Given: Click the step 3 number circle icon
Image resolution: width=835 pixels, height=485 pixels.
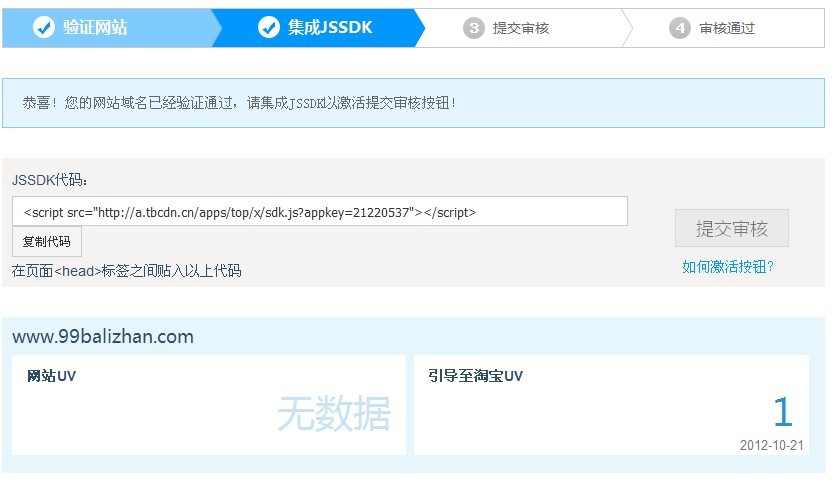Looking at the screenshot, I should tap(473, 28).
